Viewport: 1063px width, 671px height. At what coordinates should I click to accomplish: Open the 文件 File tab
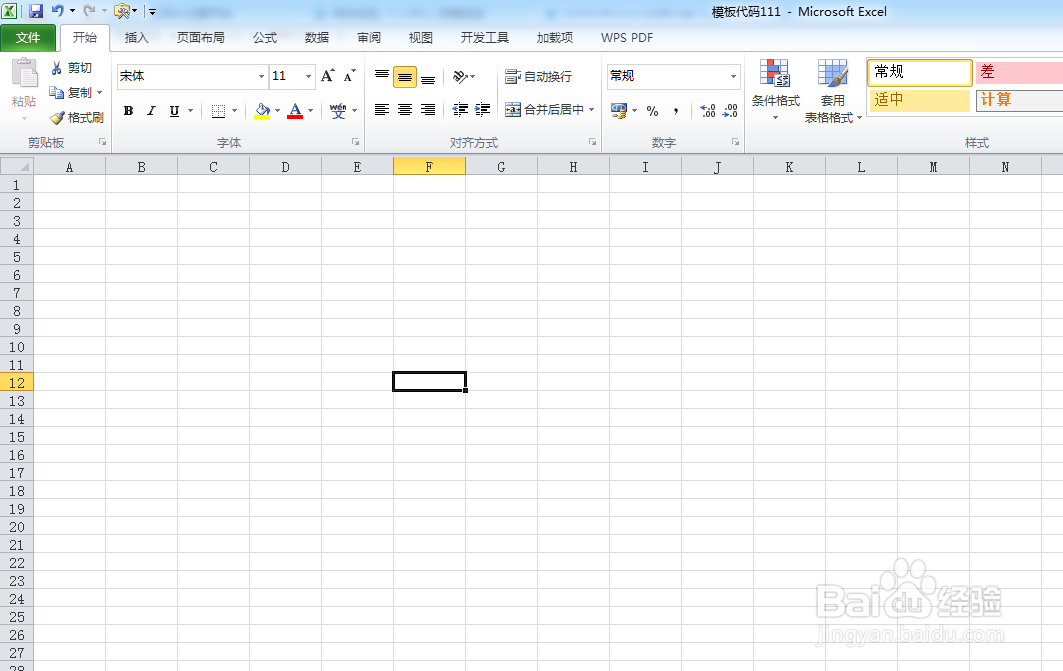(28, 38)
